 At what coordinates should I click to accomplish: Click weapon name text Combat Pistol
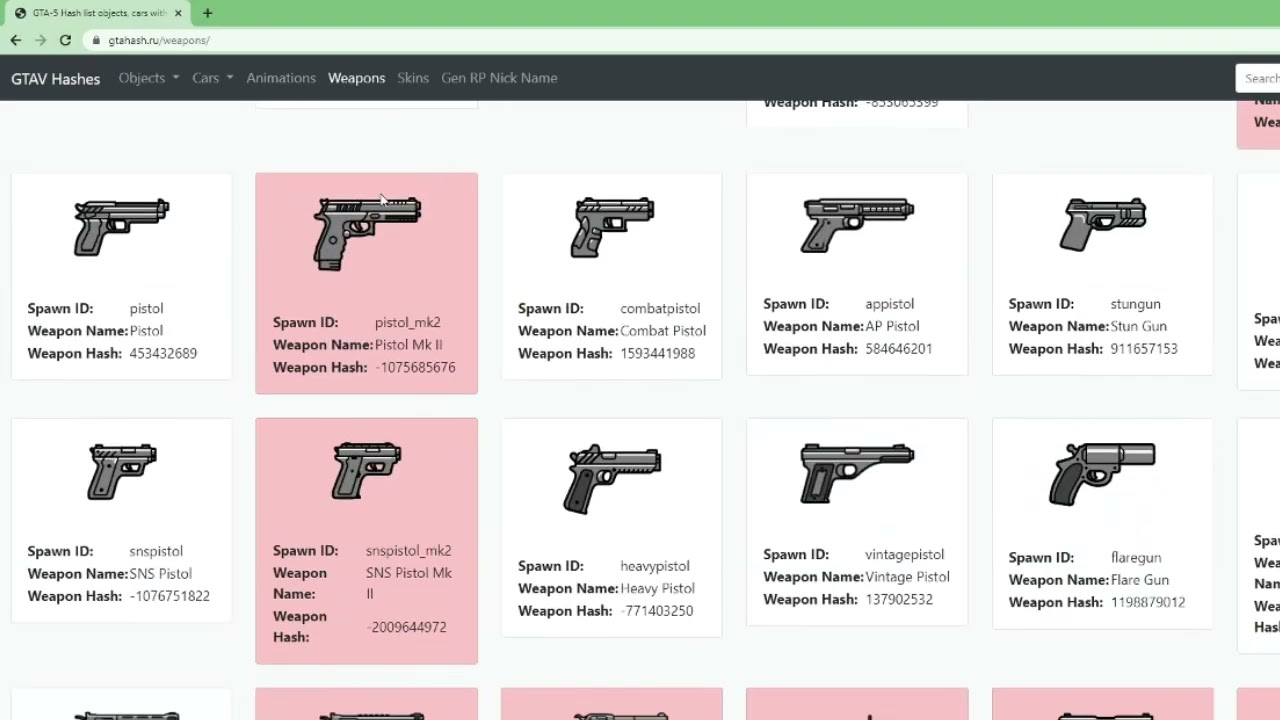click(x=663, y=331)
